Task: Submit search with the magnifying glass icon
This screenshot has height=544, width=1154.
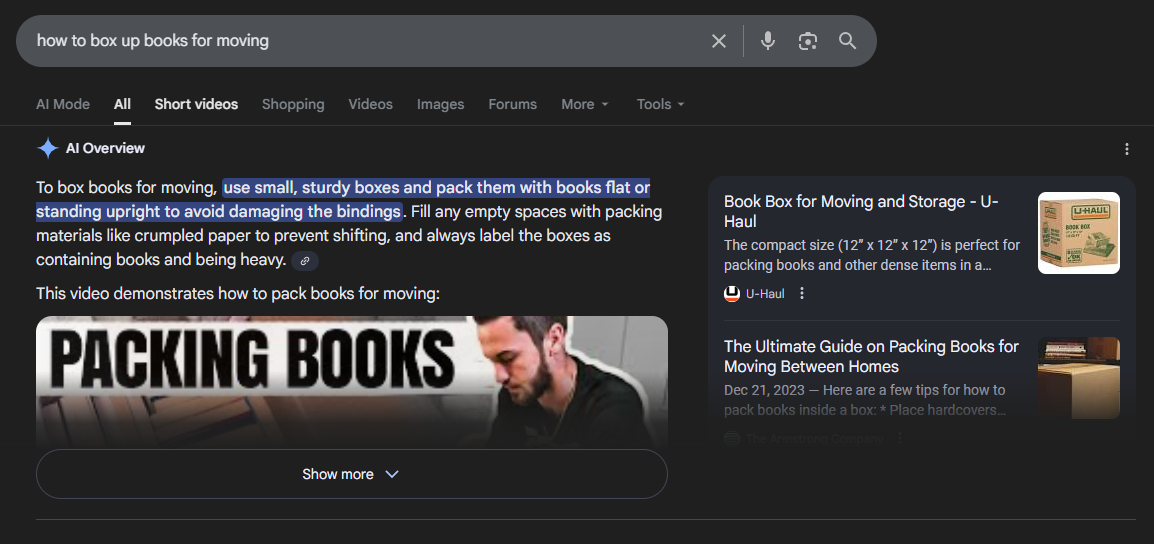Action: pos(847,41)
